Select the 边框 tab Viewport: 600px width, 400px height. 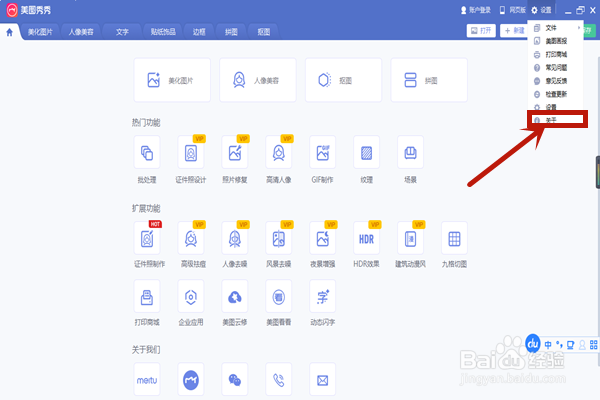199,32
